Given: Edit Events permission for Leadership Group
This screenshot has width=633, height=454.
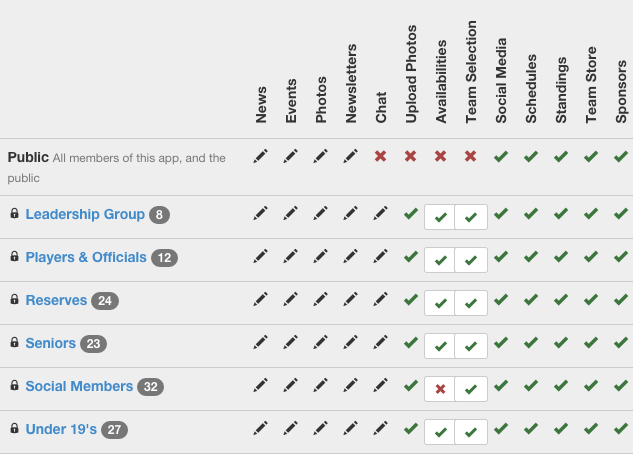Looking at the screenshot, I should (290, 213).
